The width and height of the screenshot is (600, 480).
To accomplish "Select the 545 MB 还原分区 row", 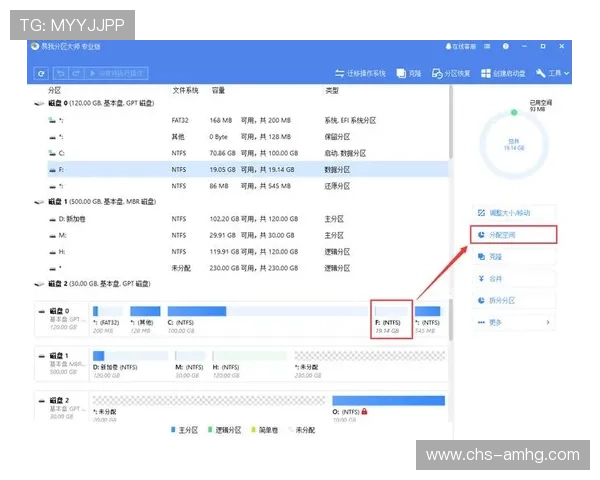I will click(x=248, y=186).
